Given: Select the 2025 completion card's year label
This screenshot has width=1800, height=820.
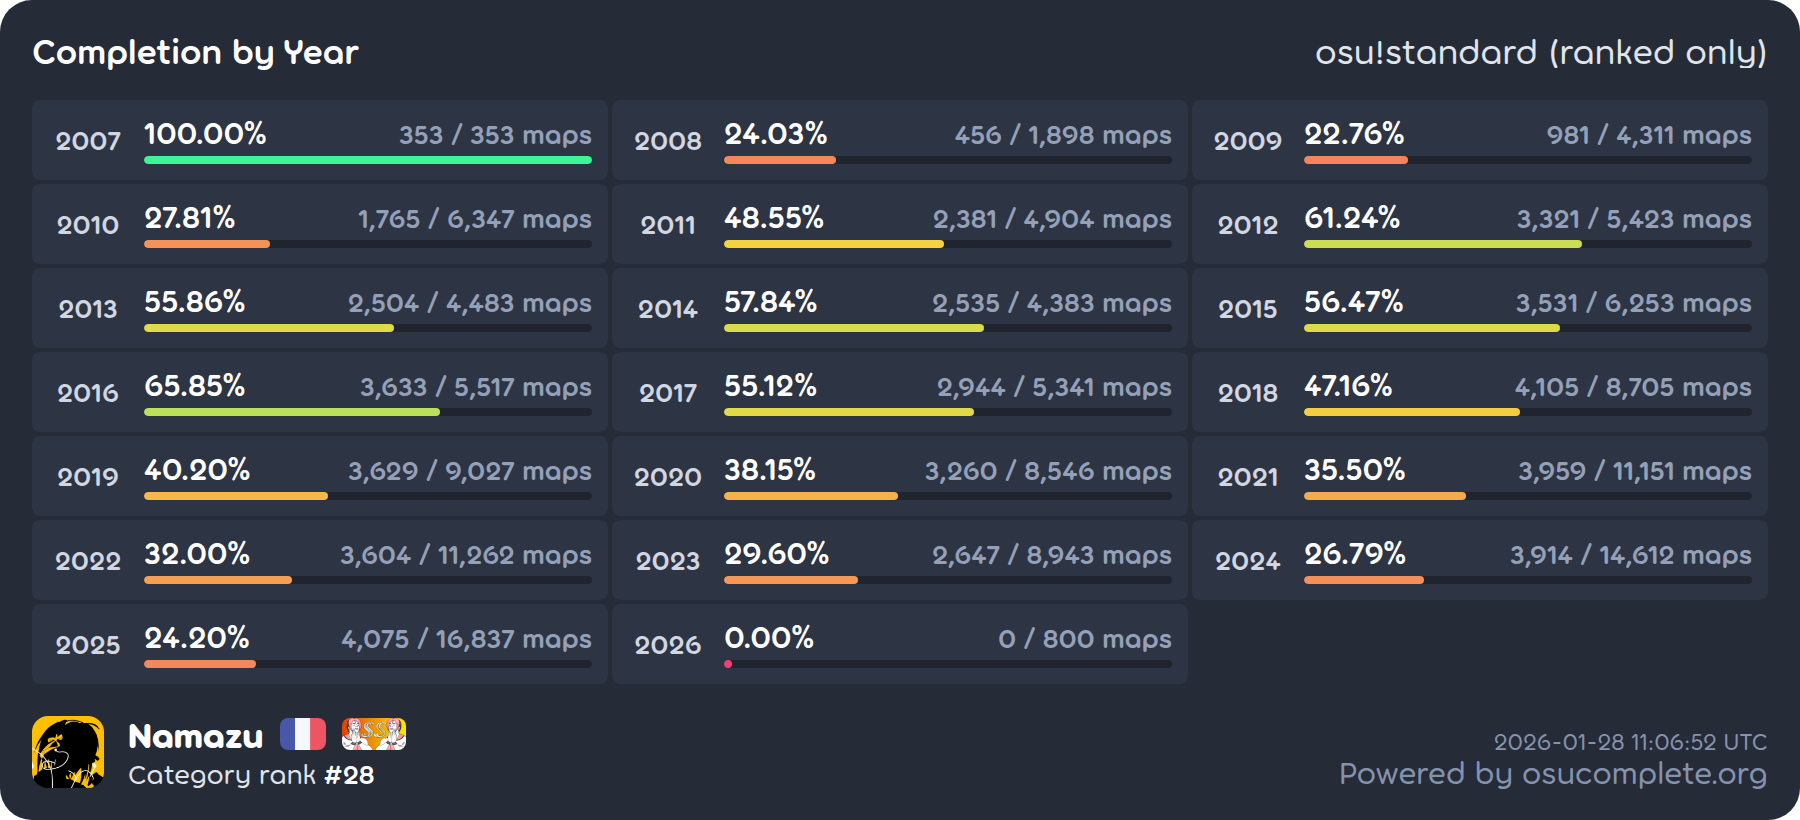Looking at the screenshot, I should coord(88,645).
